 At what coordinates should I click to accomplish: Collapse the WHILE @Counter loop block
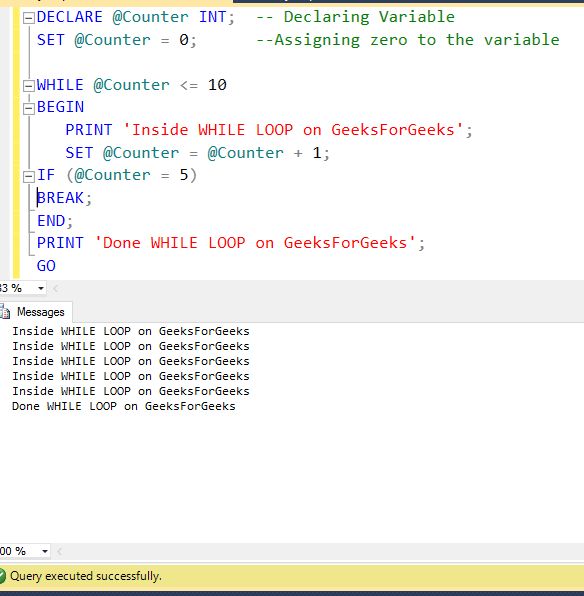(29, 86)
